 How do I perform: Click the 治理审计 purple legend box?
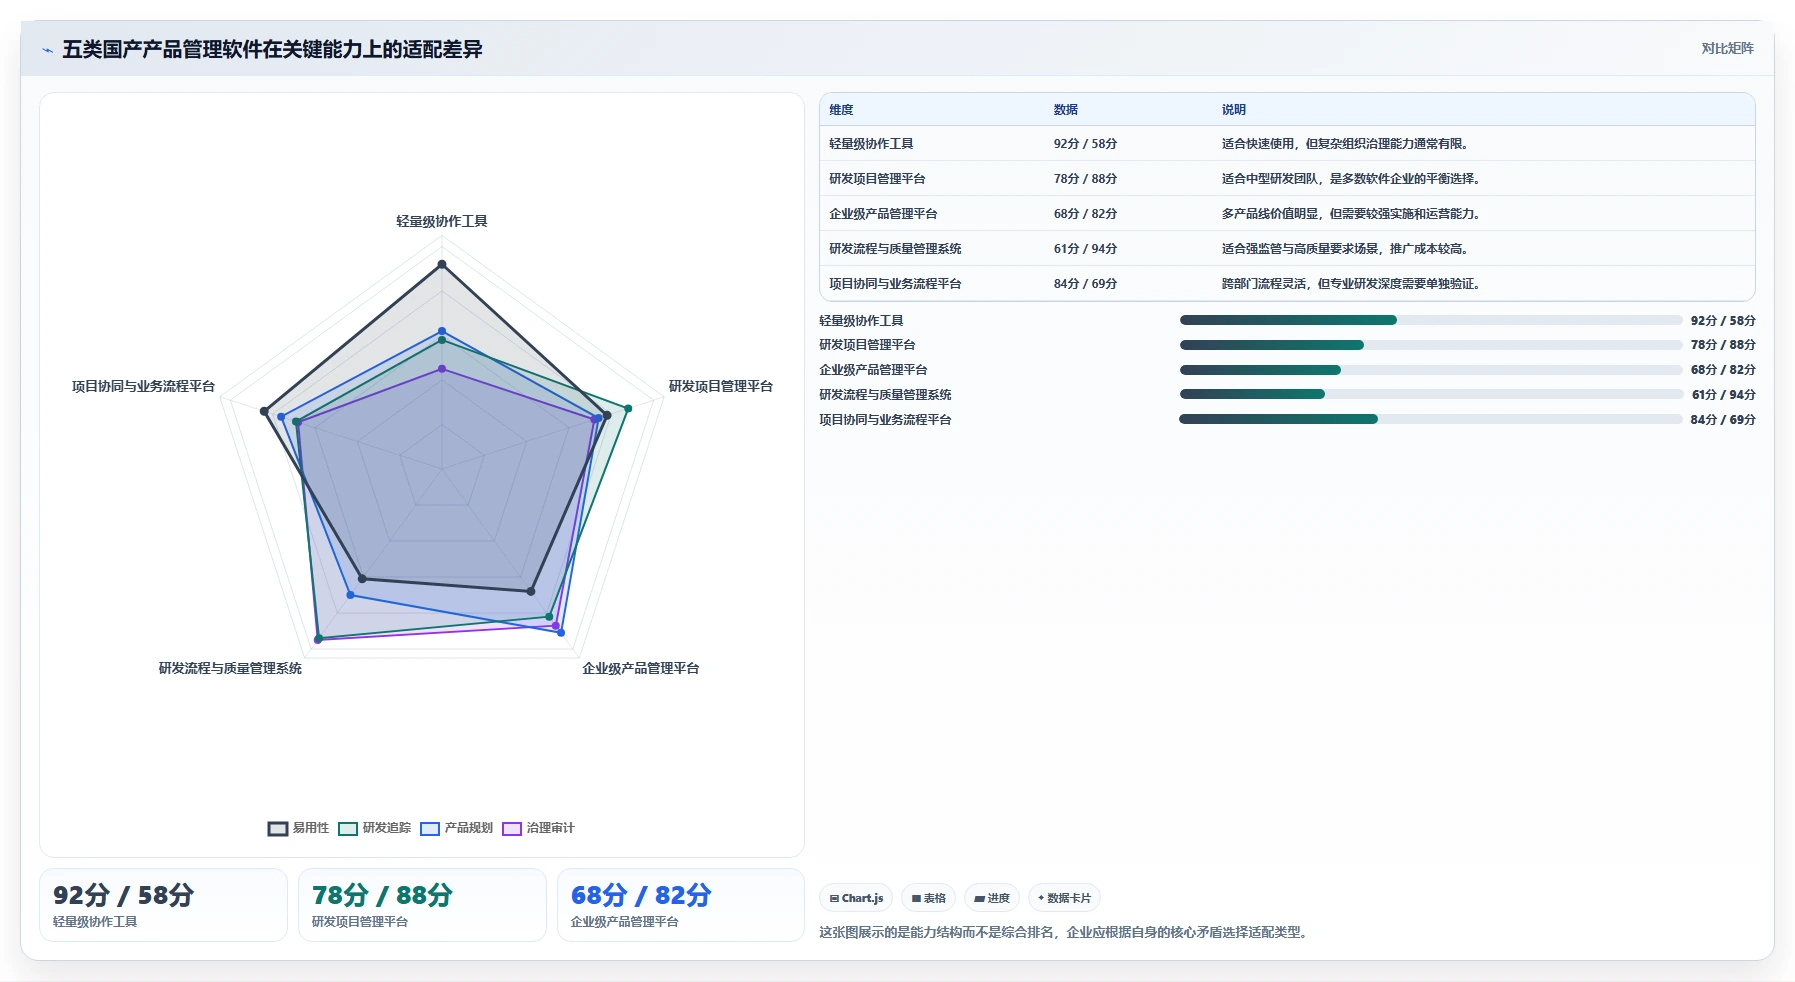click(512, 828)
